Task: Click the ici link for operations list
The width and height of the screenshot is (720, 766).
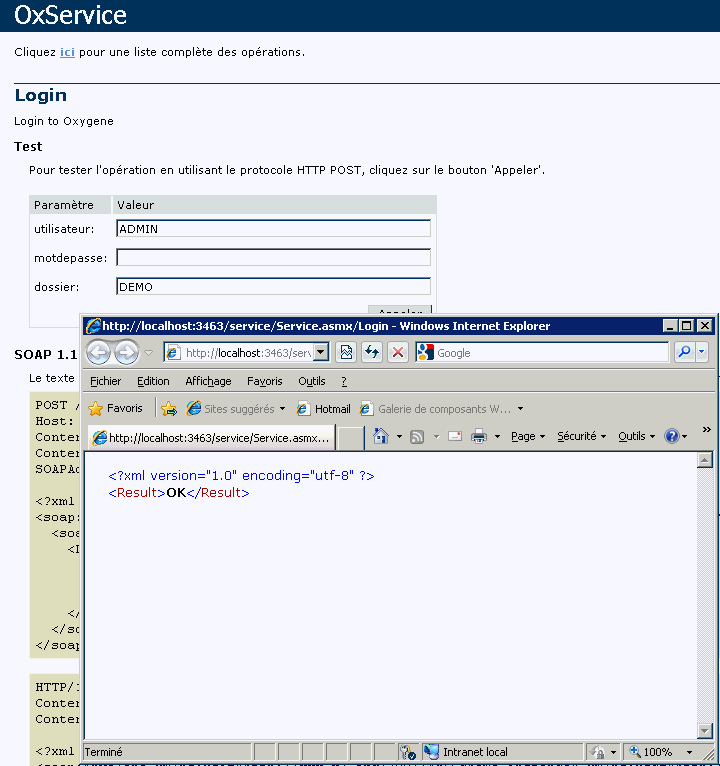Action: (67, 52)
